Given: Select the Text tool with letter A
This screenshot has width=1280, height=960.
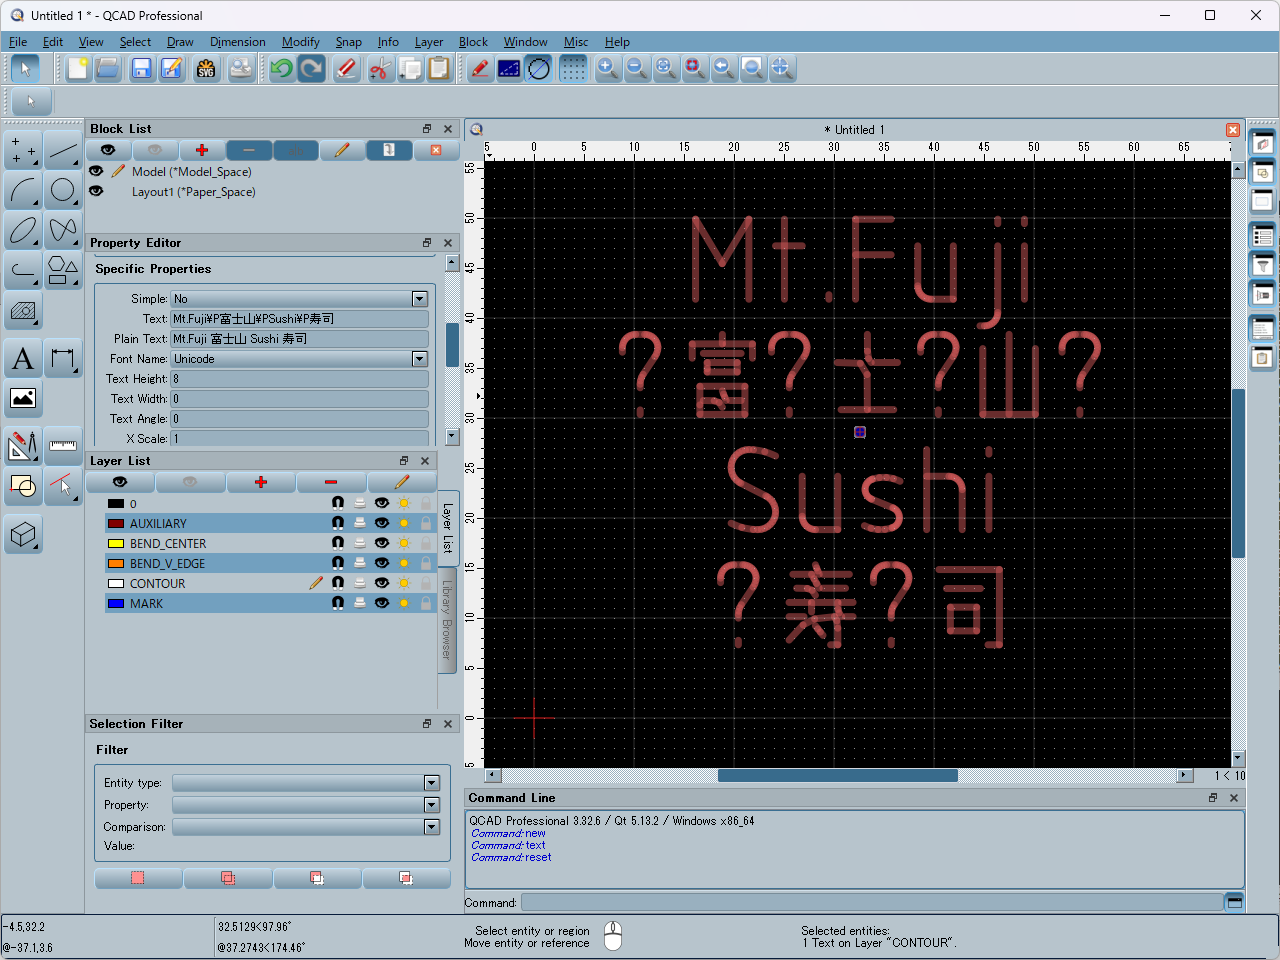Looking at the screenshot, I should click(x=23, y=359).
